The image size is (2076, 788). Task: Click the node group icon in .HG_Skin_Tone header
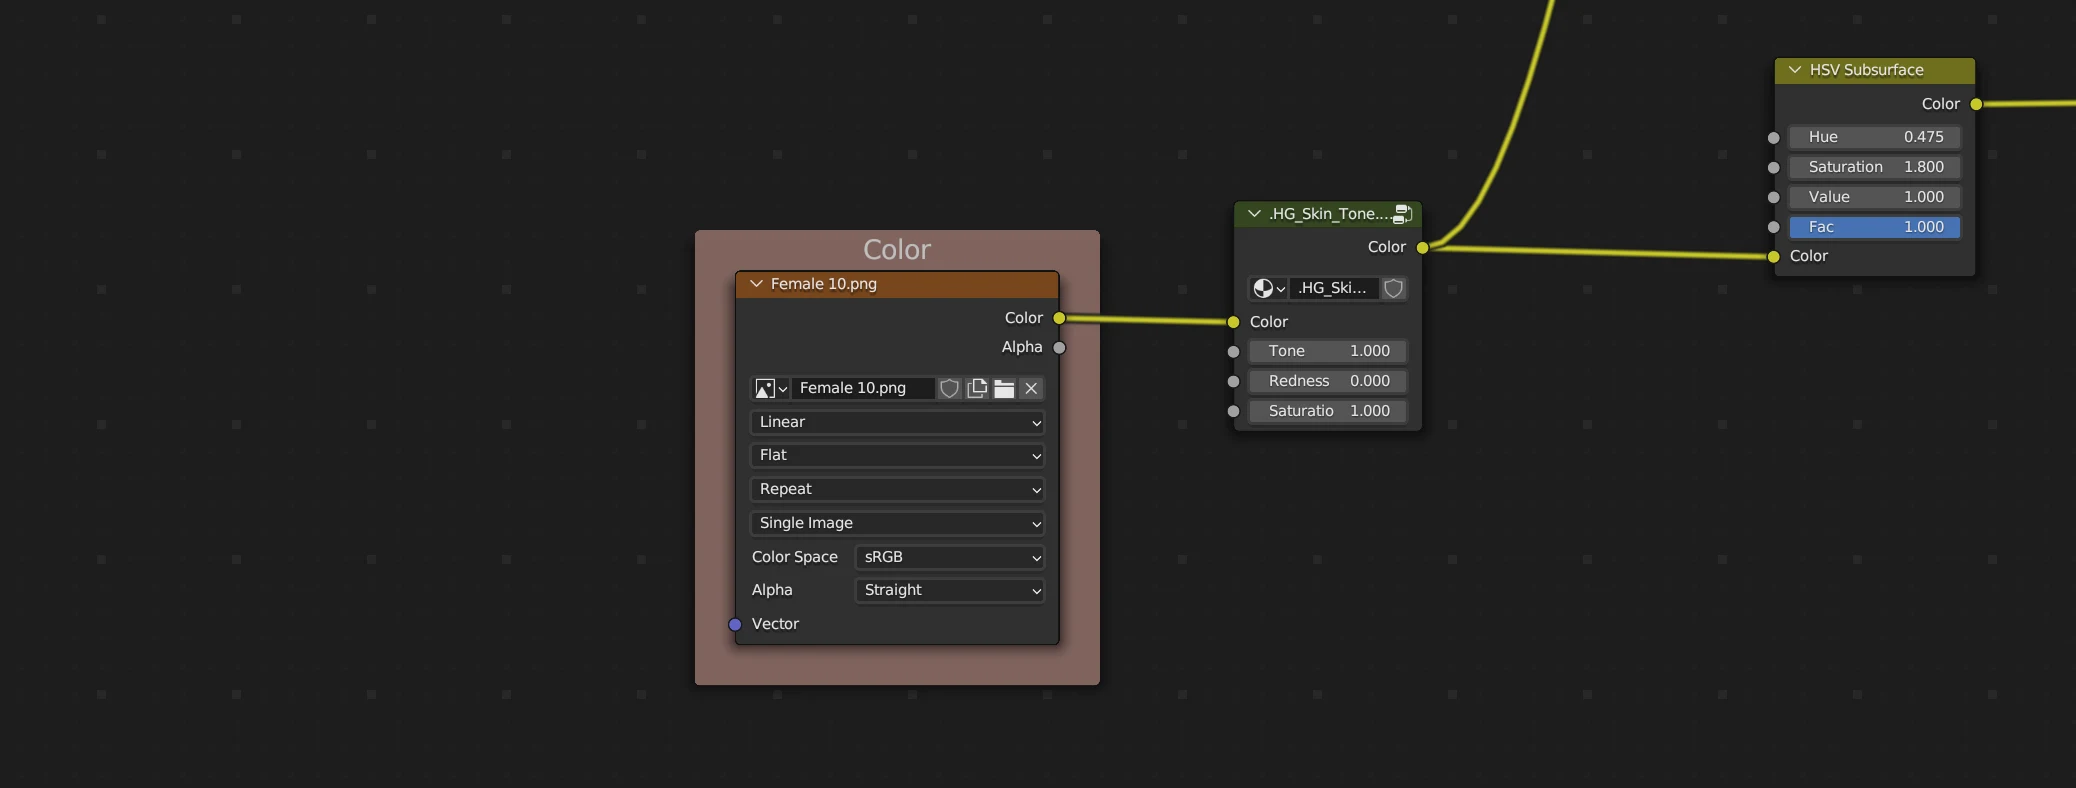pos(1402,214)
